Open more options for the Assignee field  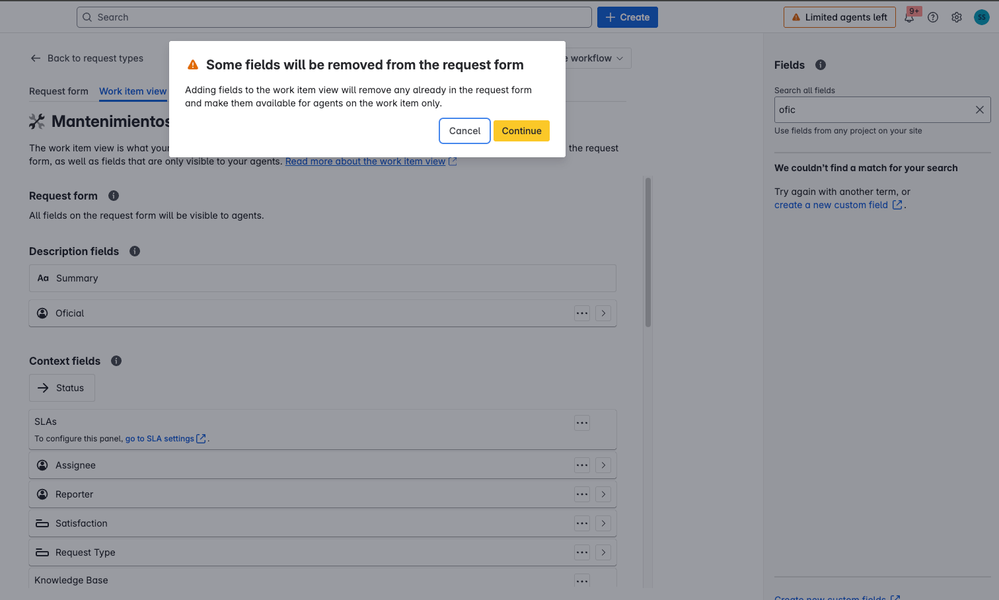coord(582,465)
